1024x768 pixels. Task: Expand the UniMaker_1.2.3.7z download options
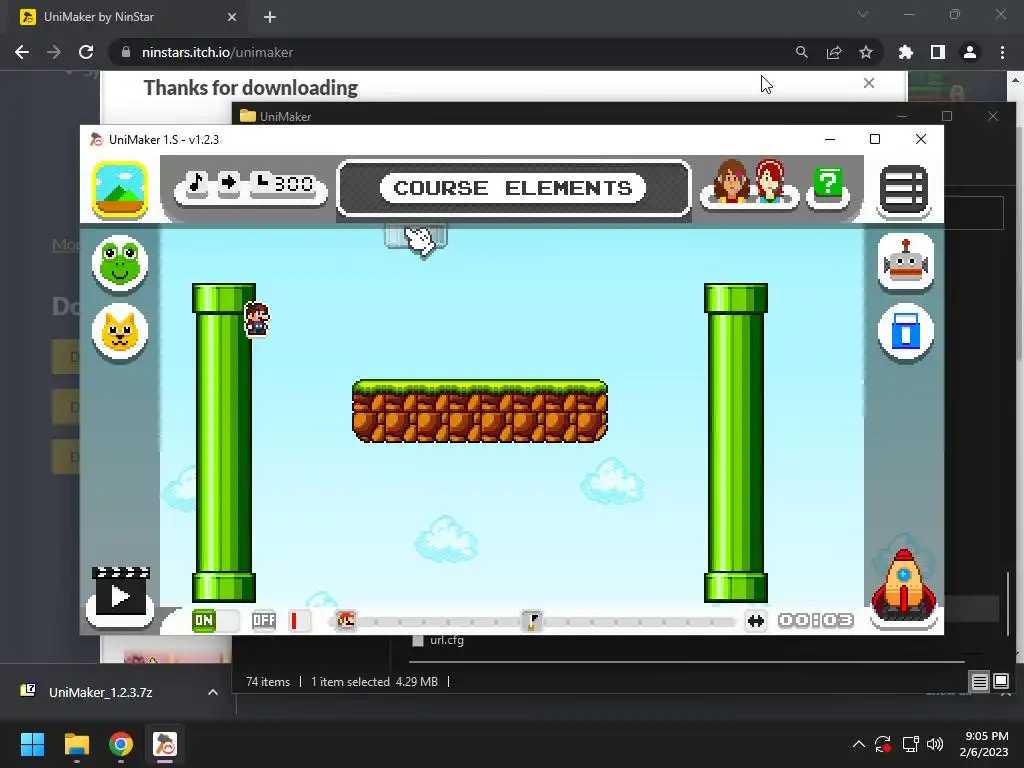pos(213,692)
